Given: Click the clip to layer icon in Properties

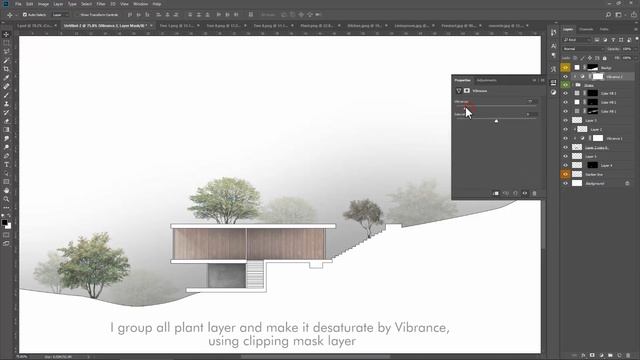Looking at the screenshot, I should click(496, 193).
